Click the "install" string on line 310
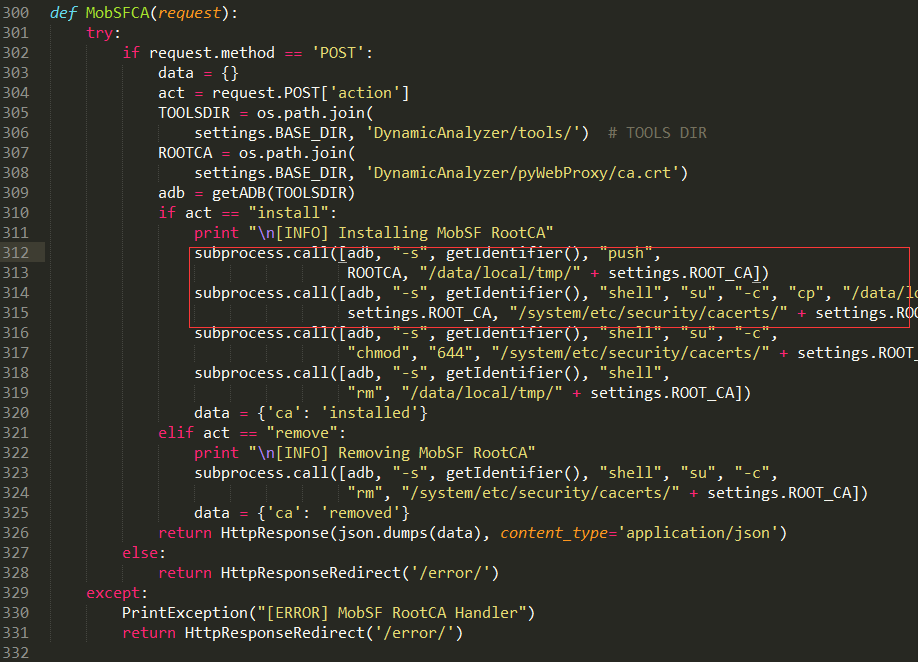 (289, 213)
